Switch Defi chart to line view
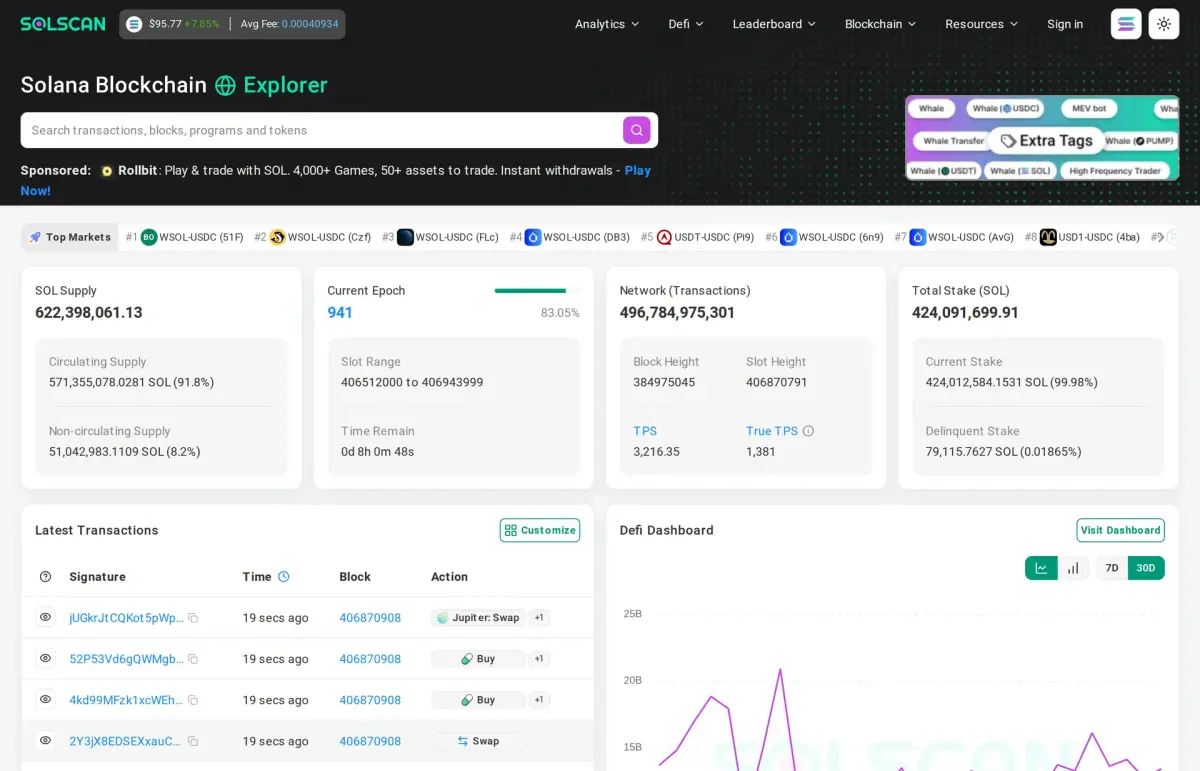 [1041, 568]
